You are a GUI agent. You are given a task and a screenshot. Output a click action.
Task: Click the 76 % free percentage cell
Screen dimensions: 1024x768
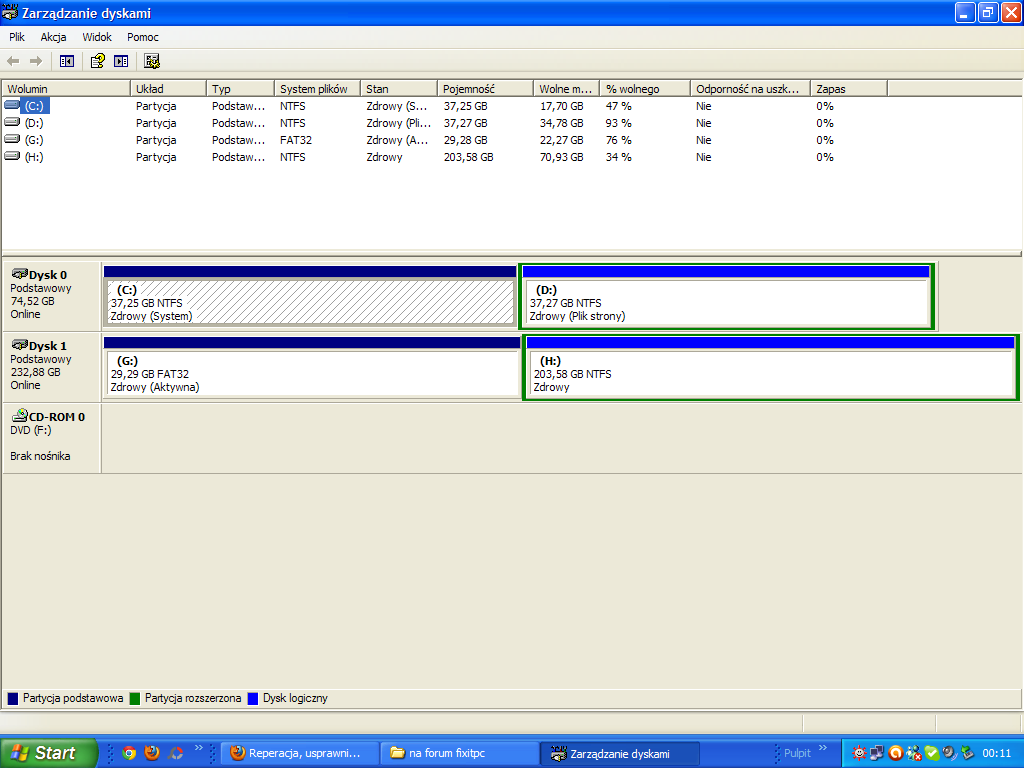618,140
